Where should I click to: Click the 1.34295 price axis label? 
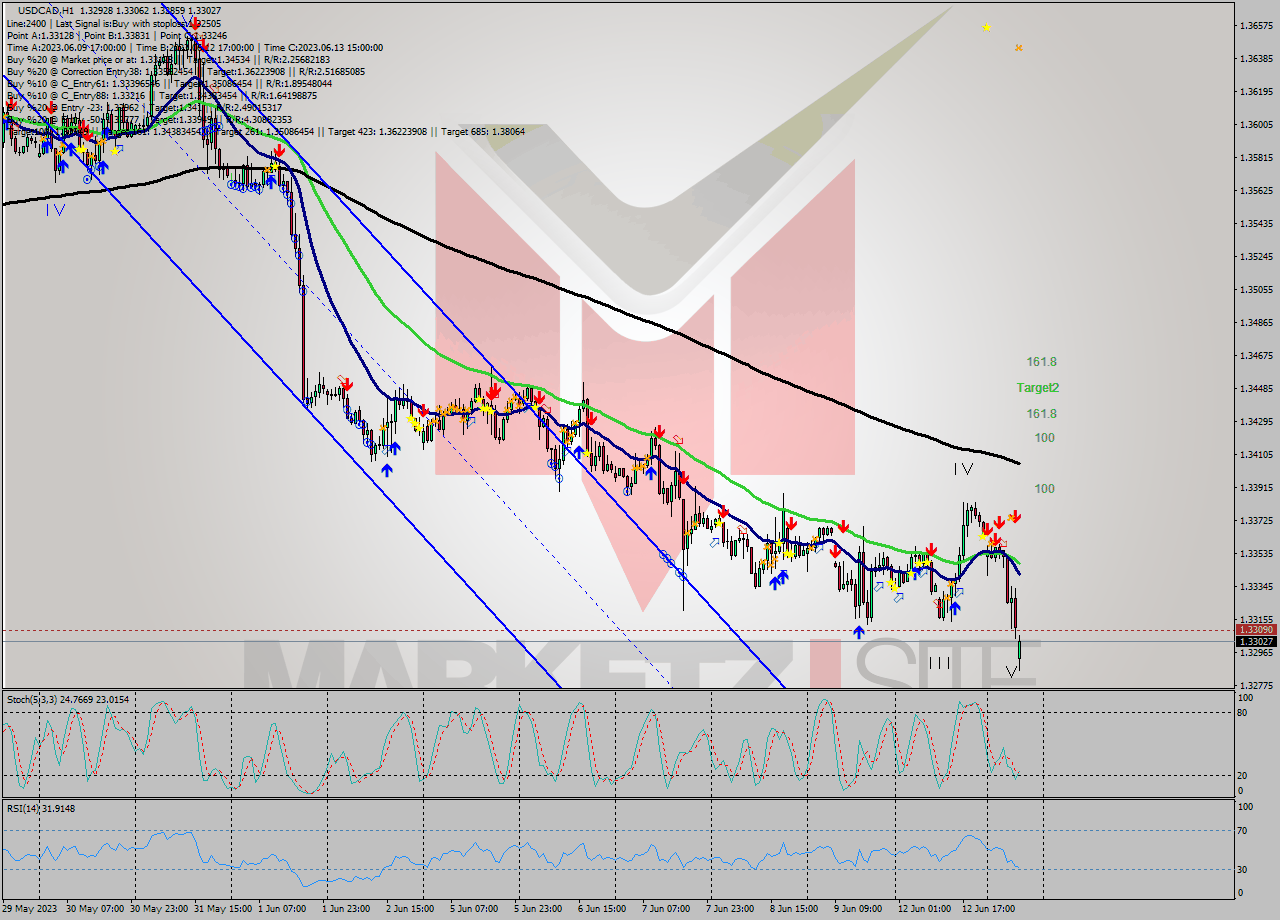(x=1255, y=422)
